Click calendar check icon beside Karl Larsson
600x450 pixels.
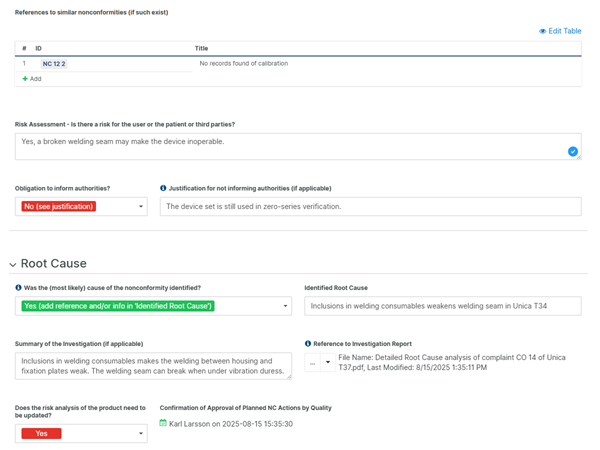164,424
